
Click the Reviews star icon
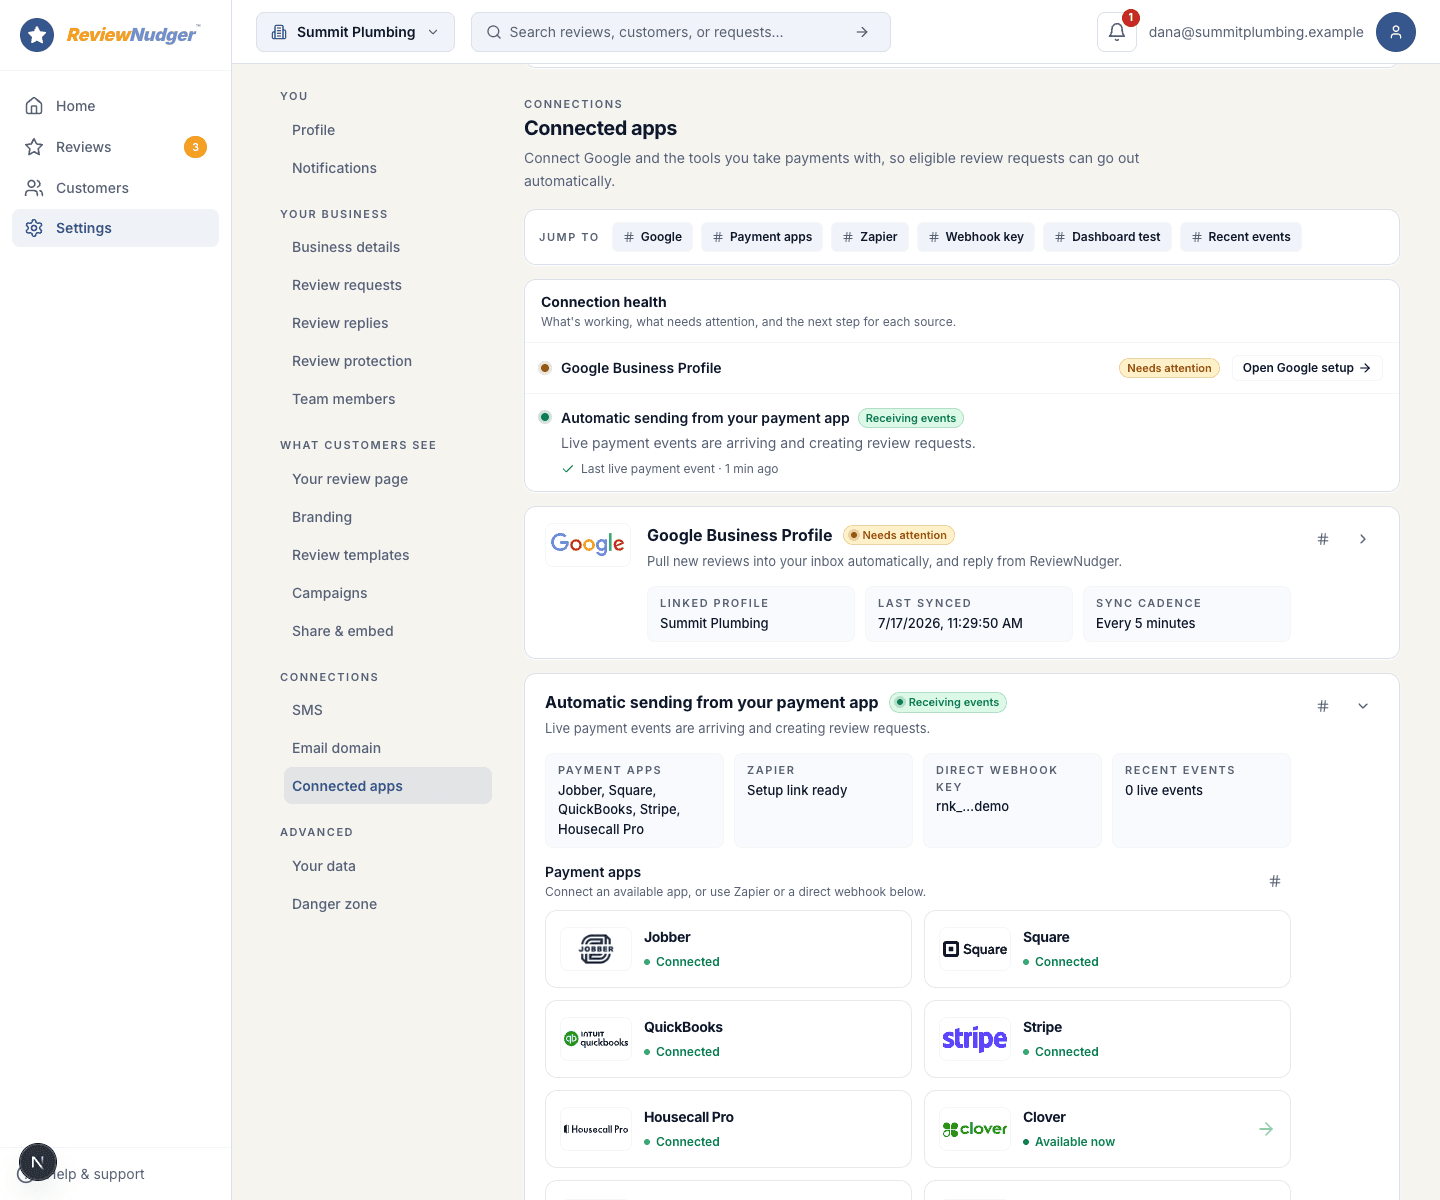pos(34,147)
